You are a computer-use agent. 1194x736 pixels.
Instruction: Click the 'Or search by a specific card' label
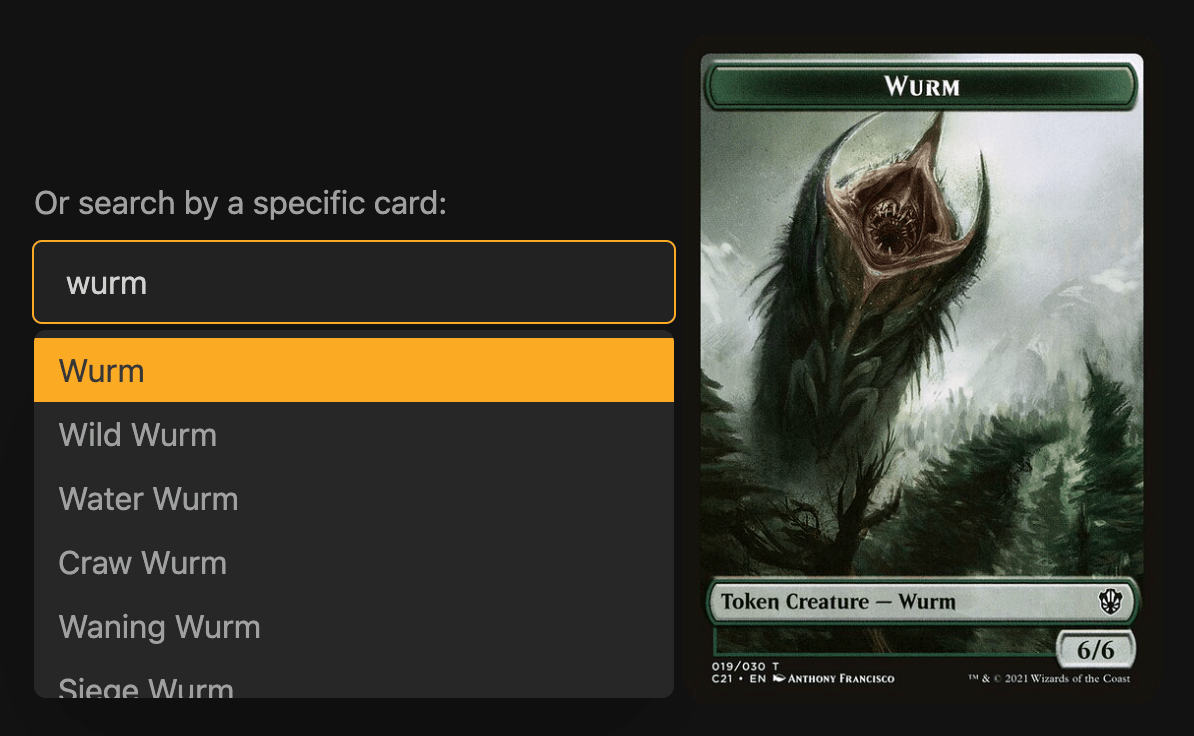(x=241, y=203)
